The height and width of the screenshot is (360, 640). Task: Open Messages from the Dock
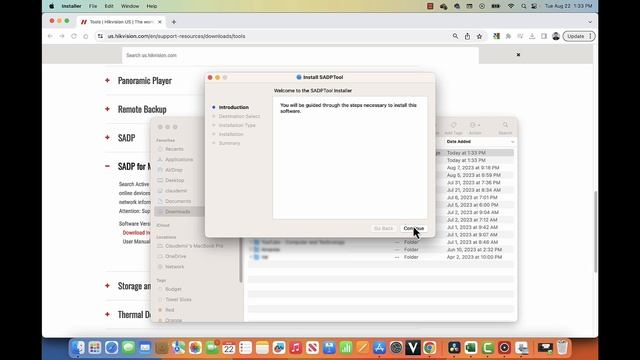pyautogui.click(x=128, y=348)
